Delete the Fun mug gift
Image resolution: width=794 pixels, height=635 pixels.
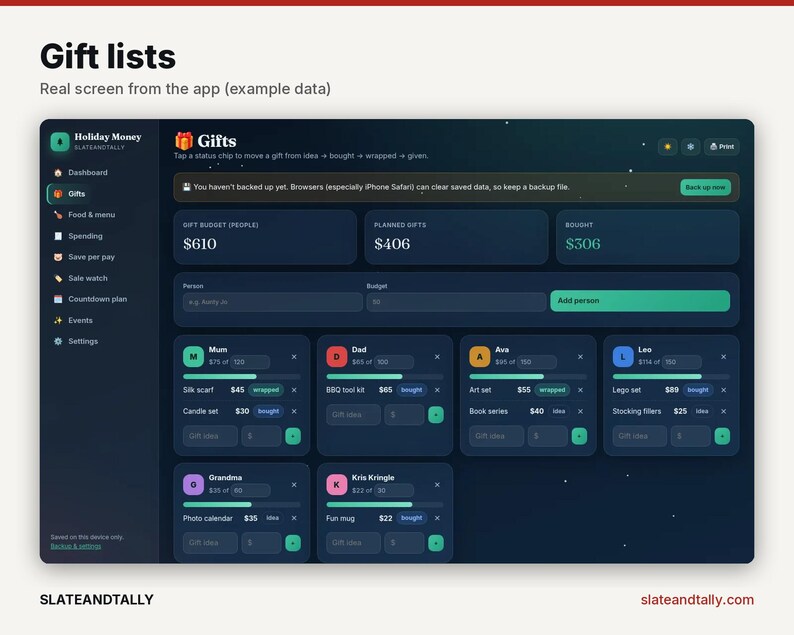[x=437, y=519]
